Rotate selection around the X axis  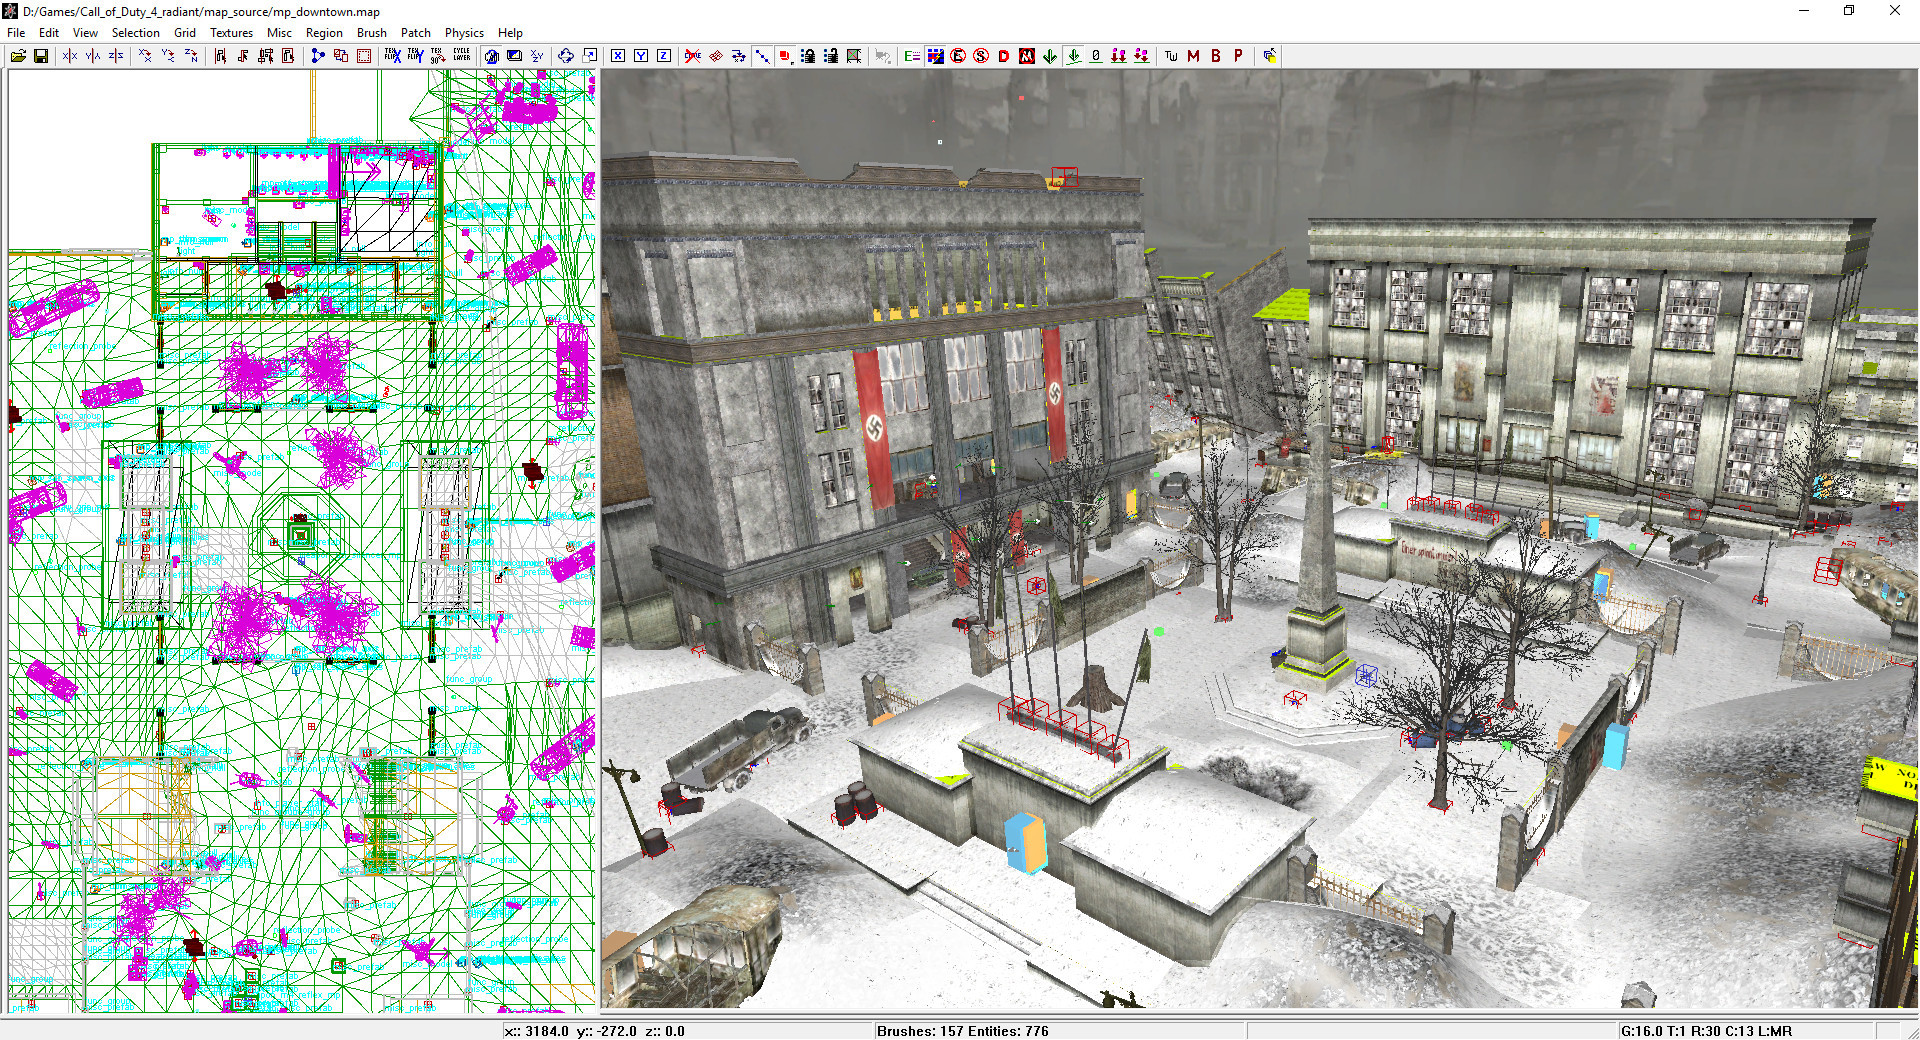tap(145, 56)
